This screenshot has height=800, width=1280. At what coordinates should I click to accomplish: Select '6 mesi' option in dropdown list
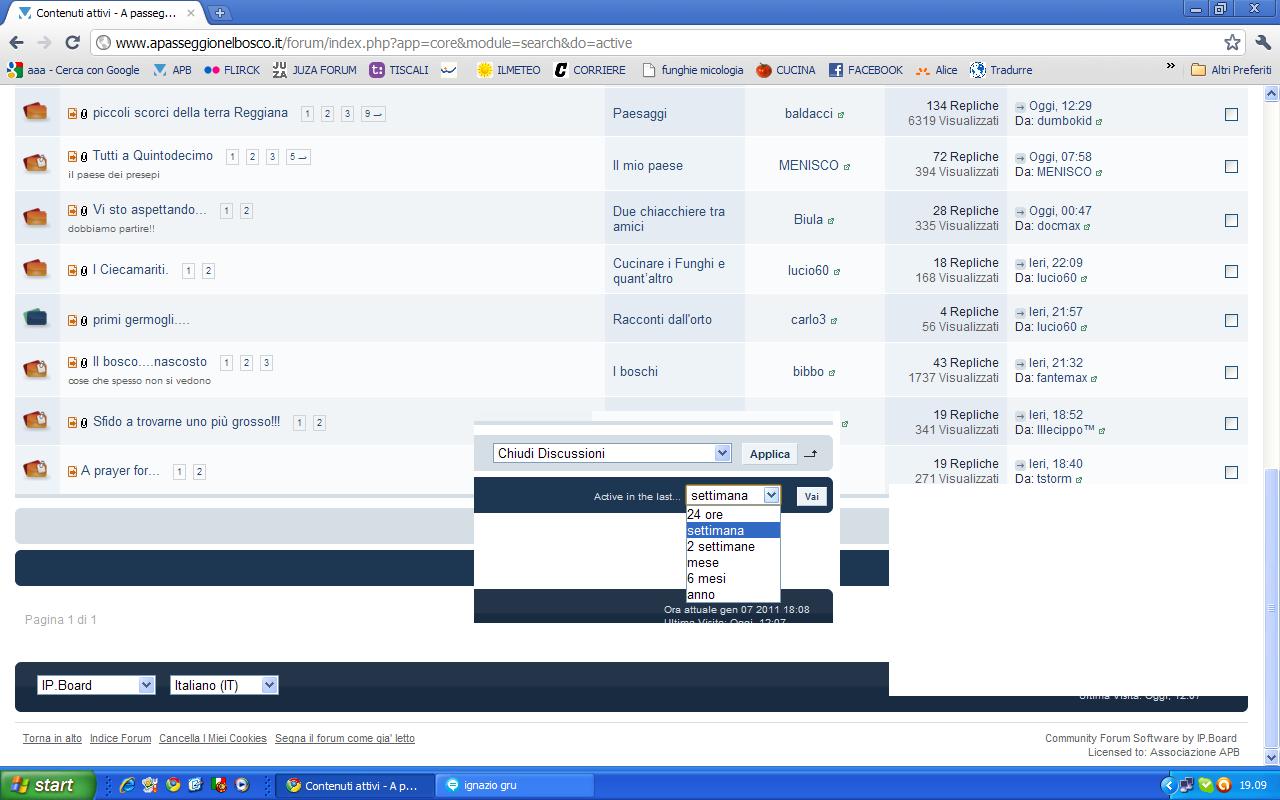tap(707, 579)
